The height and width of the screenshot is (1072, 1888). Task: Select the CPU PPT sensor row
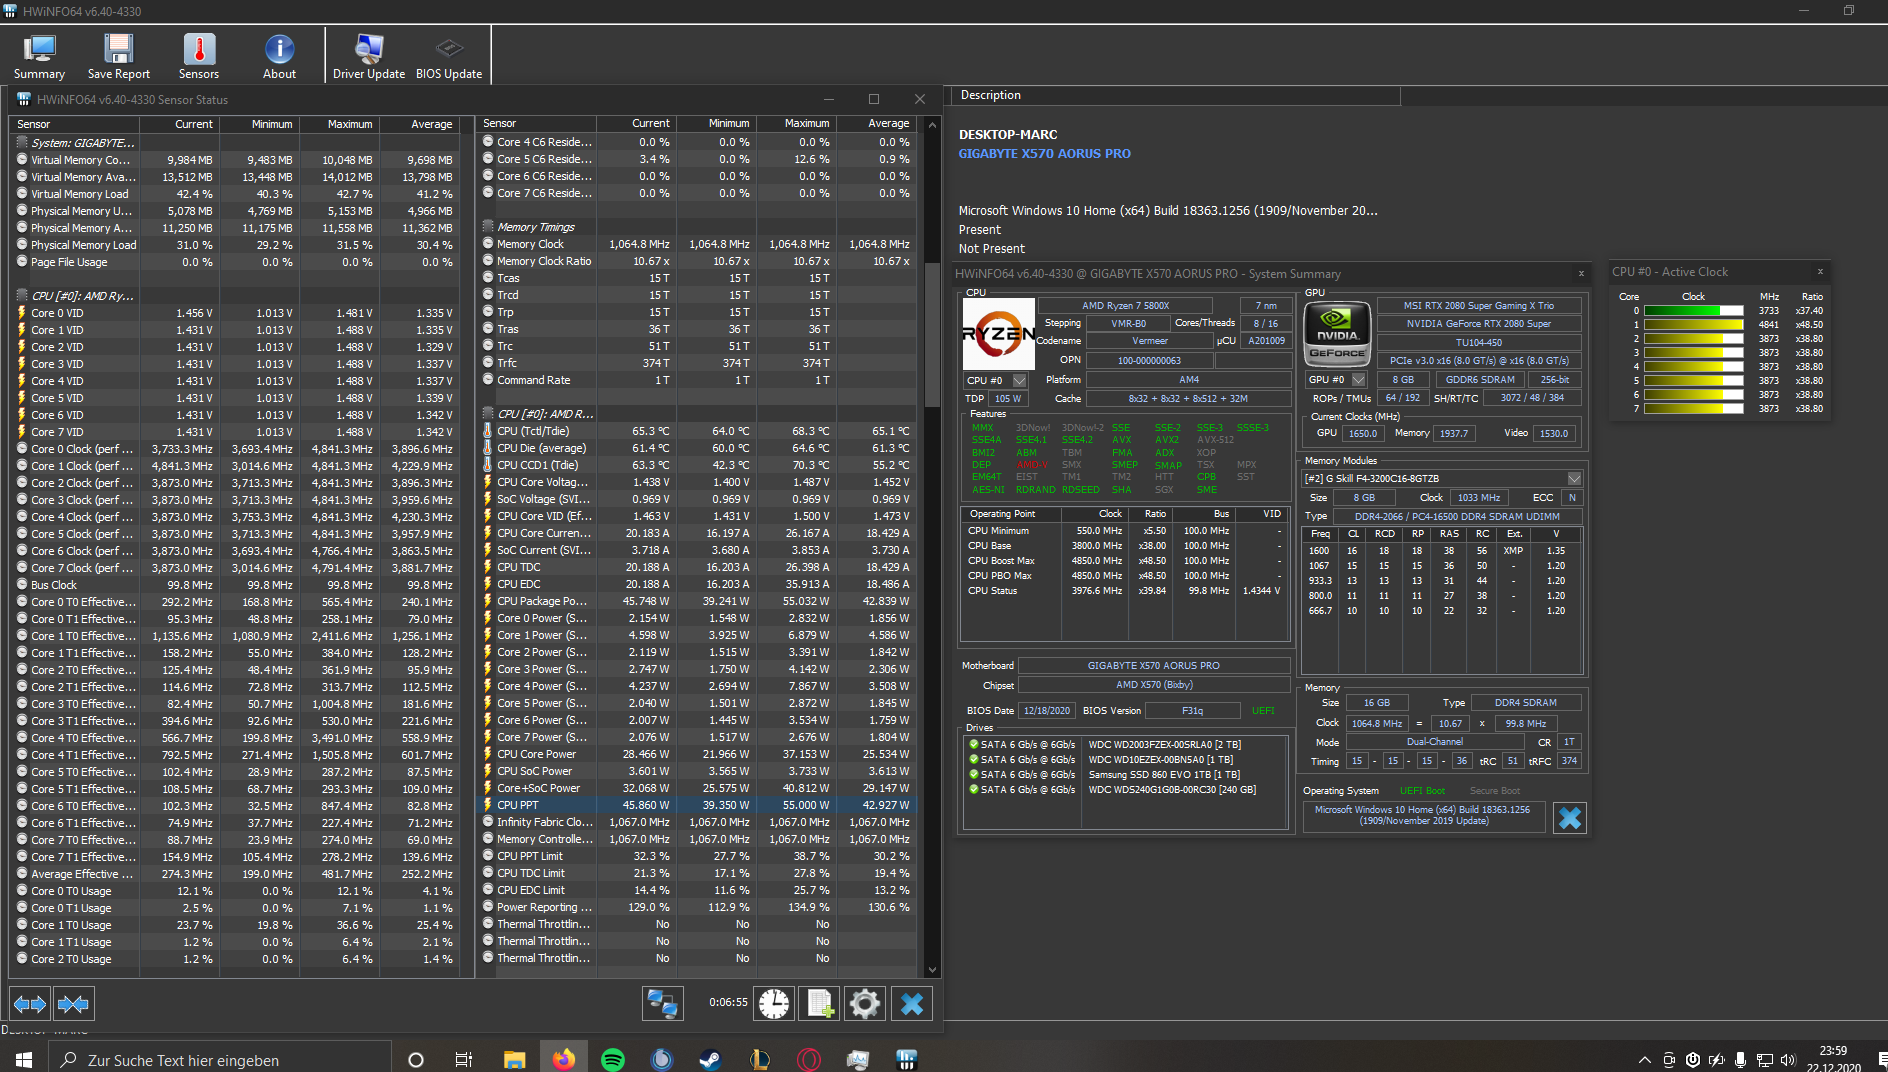[x=697, y=805]
